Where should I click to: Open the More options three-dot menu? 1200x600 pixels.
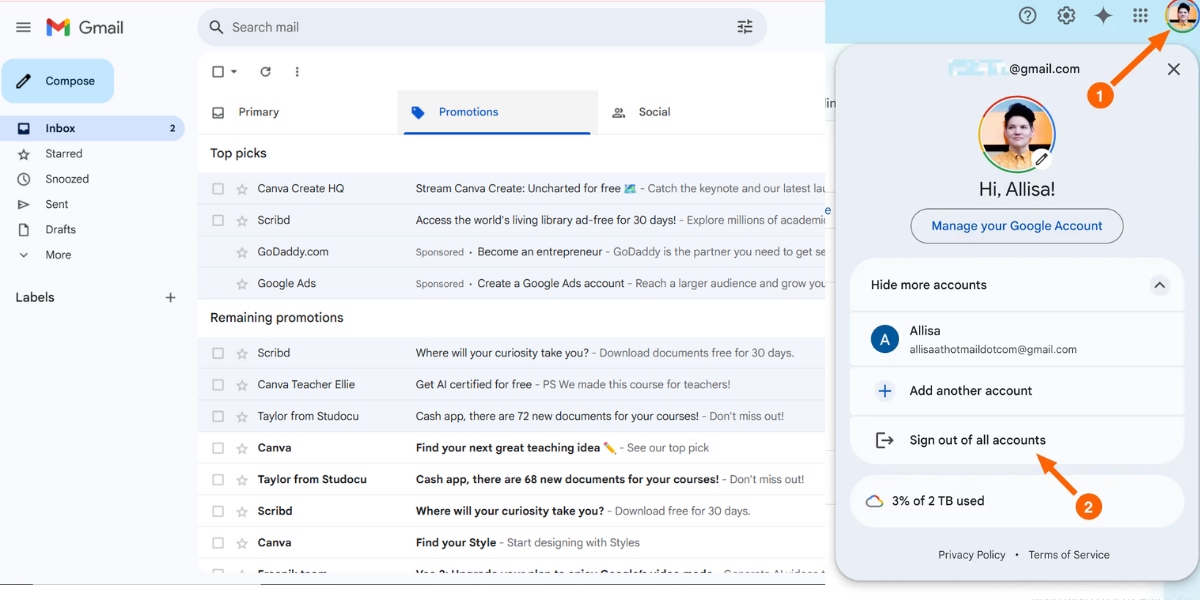[297, 72]
